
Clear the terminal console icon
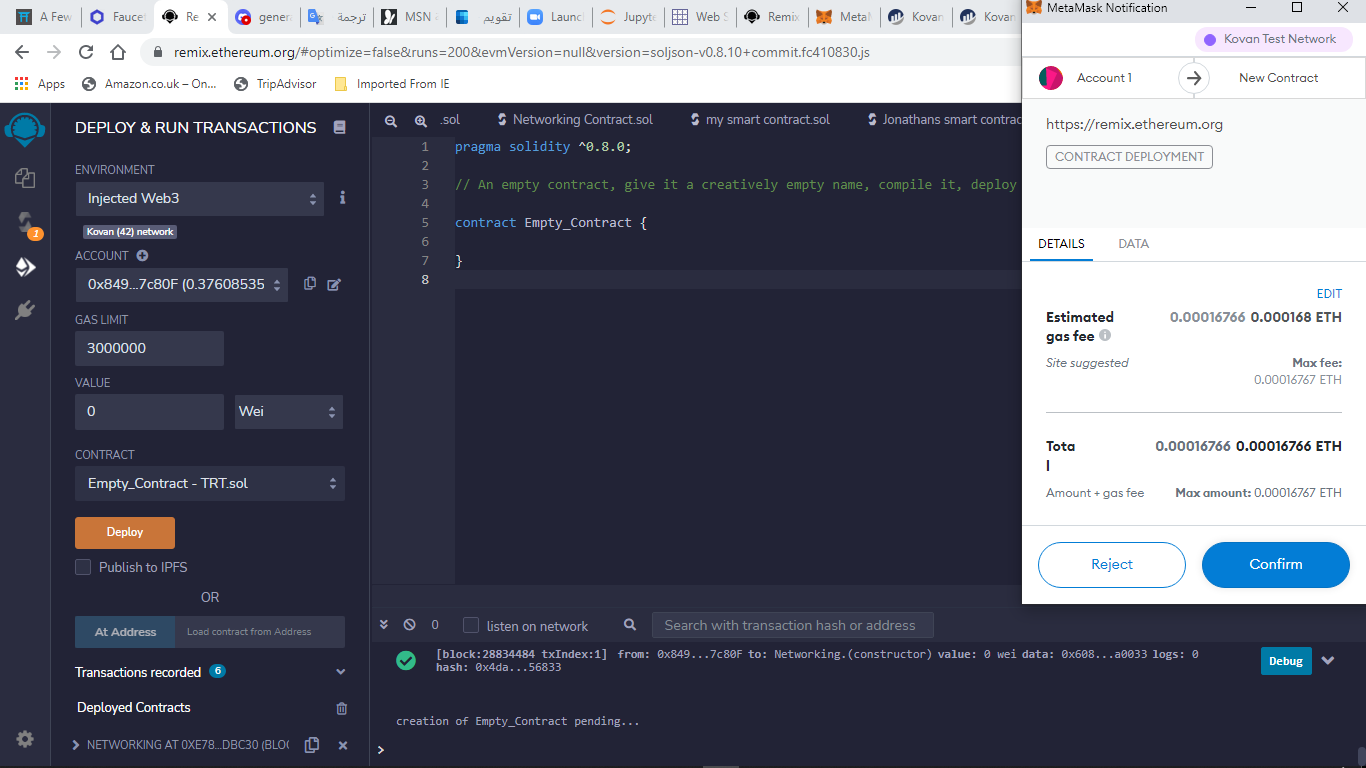[409, 625]
